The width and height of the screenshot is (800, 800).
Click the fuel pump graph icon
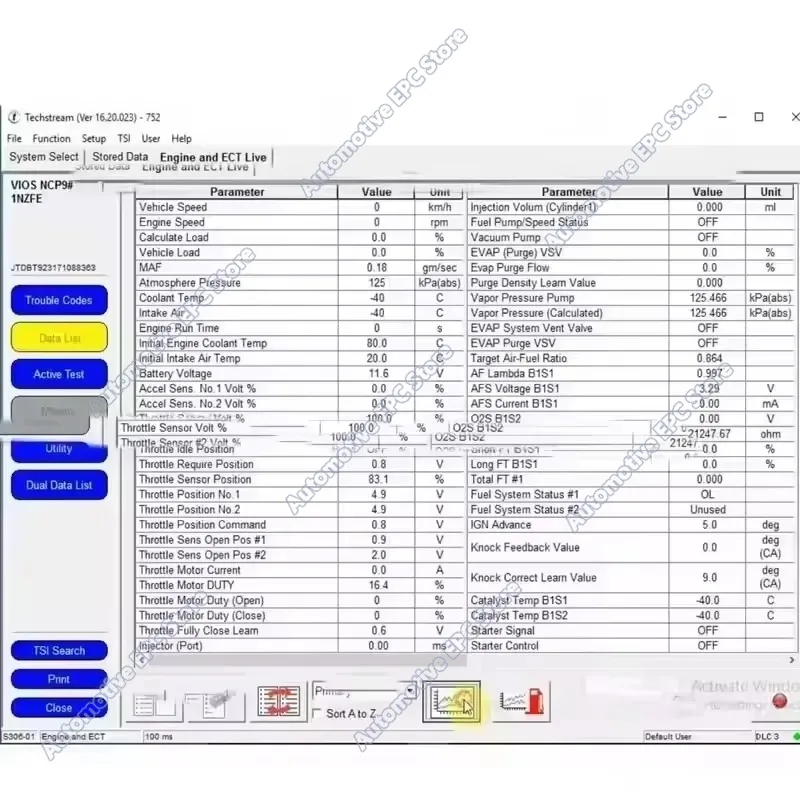tap(521, 702)
